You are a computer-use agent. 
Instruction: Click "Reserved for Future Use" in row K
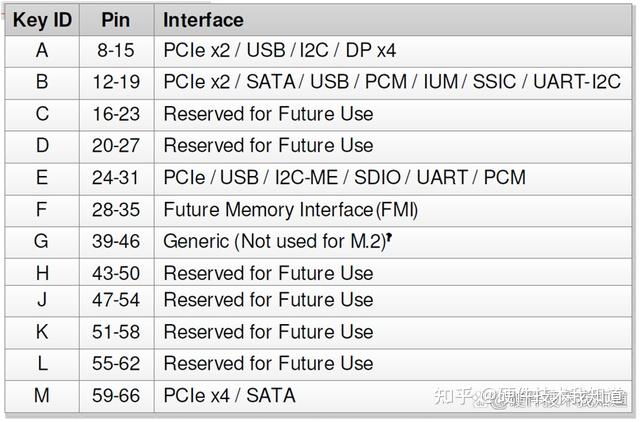[x=268, y=331]
